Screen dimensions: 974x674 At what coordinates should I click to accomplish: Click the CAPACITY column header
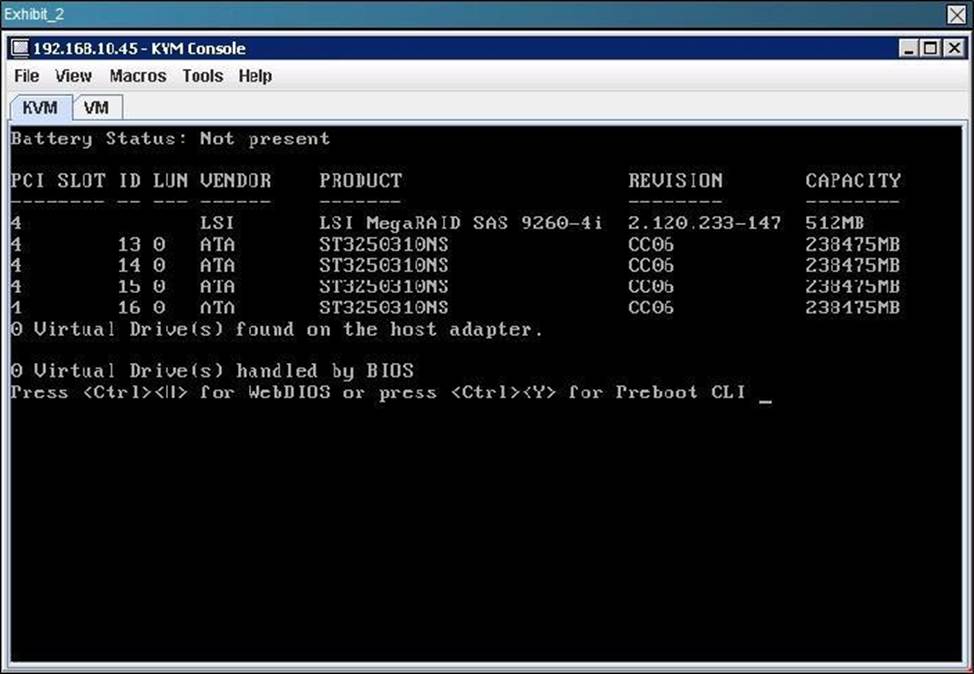853,181
